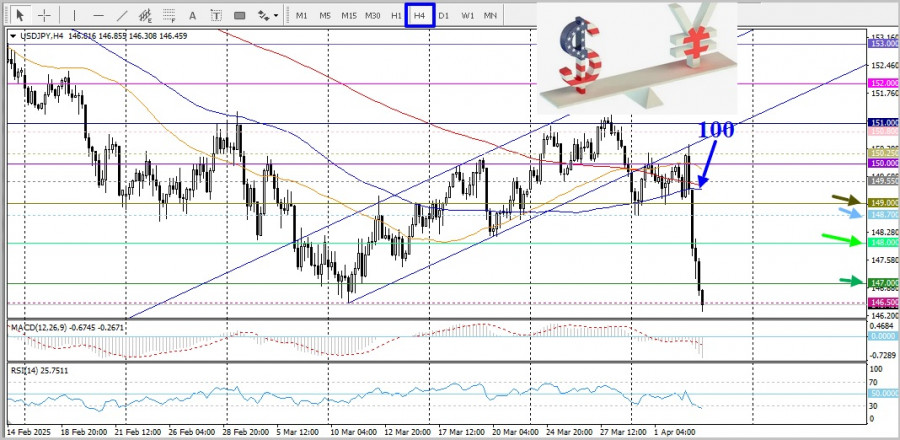This screenshot has width=900, height=440.
Task: Pick the Equidistant Channel tool
Action: [x=145, y=15]
